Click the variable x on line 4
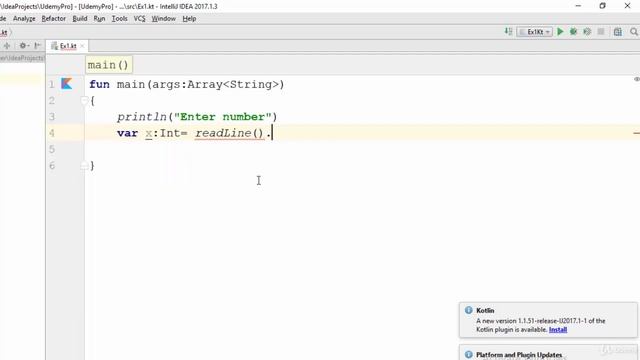The image size is (640, 360). coord(149,133)
